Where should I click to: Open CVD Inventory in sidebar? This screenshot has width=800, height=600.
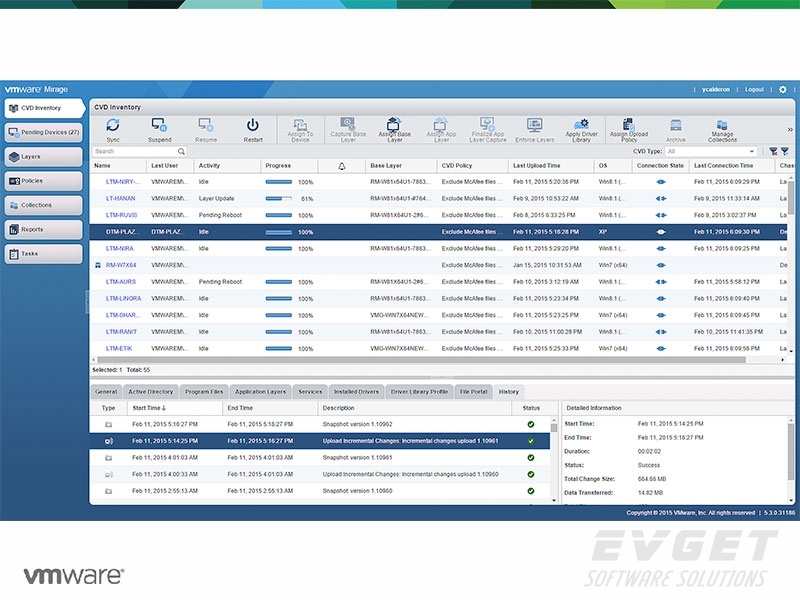pyautogui.click(x=45, y=108)
